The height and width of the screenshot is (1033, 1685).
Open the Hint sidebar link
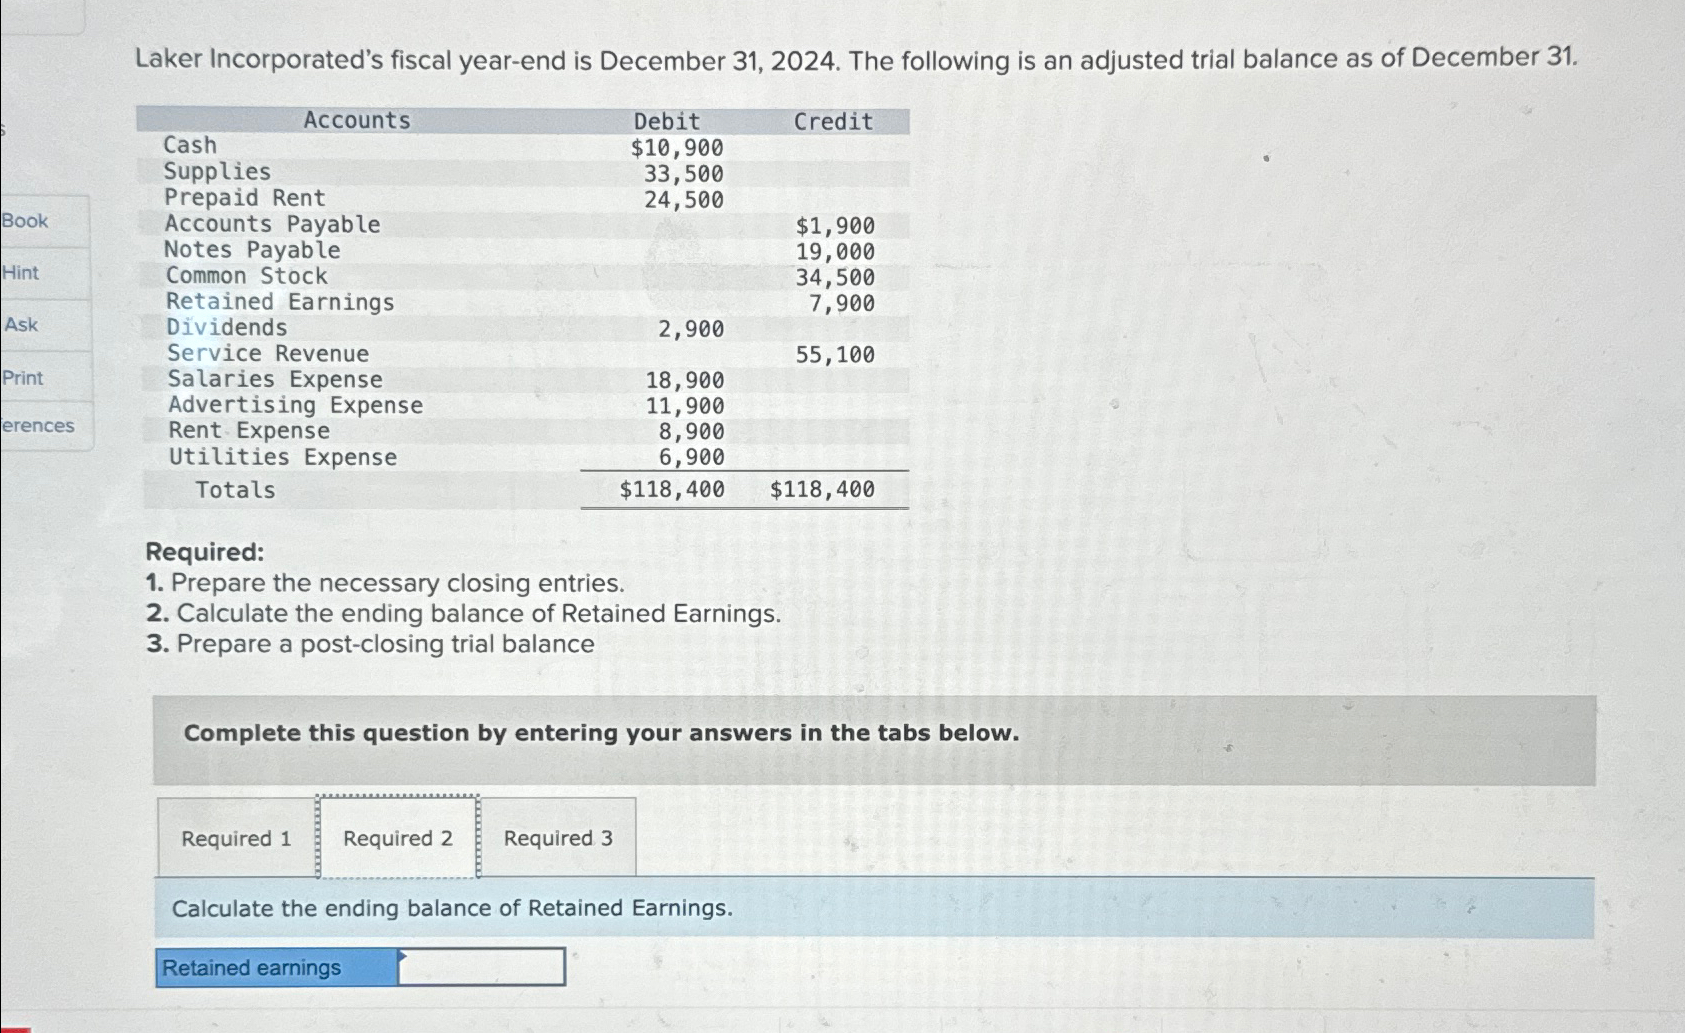pyautogui.click(x=21, y=273)
